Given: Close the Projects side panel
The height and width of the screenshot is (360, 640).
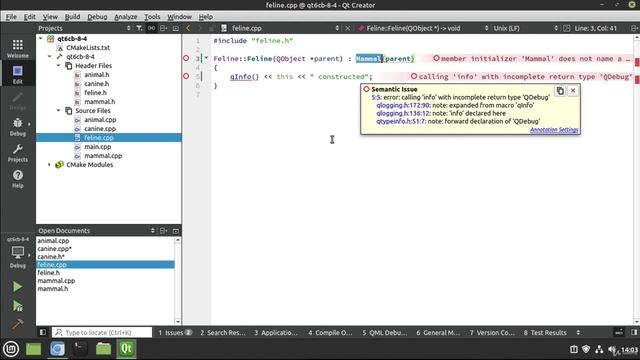Looking at the screenshot, I should click(176, 28).
